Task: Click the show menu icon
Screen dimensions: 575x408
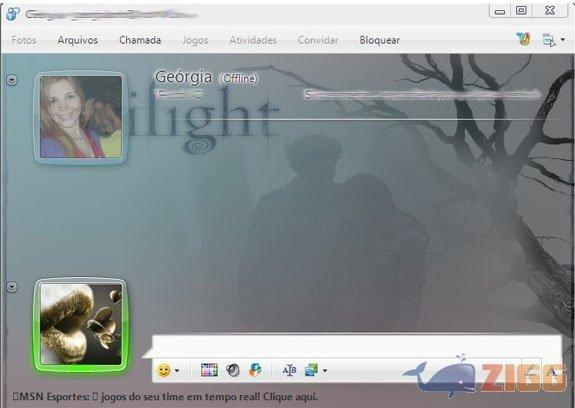Action: coord(549,40)
